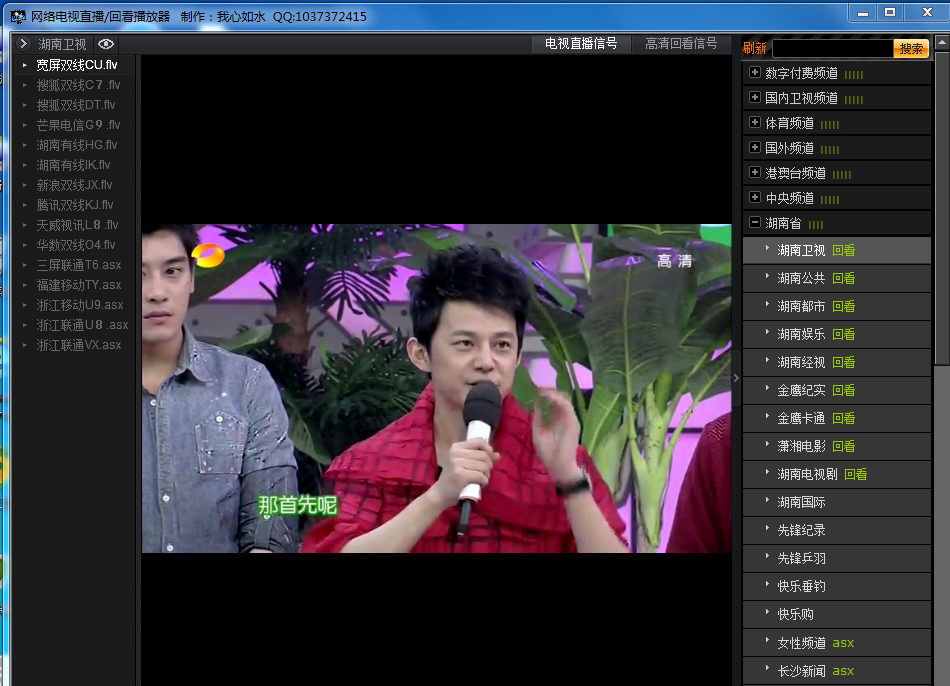Toggle the eye icon next to 湖南卫视

106,44
